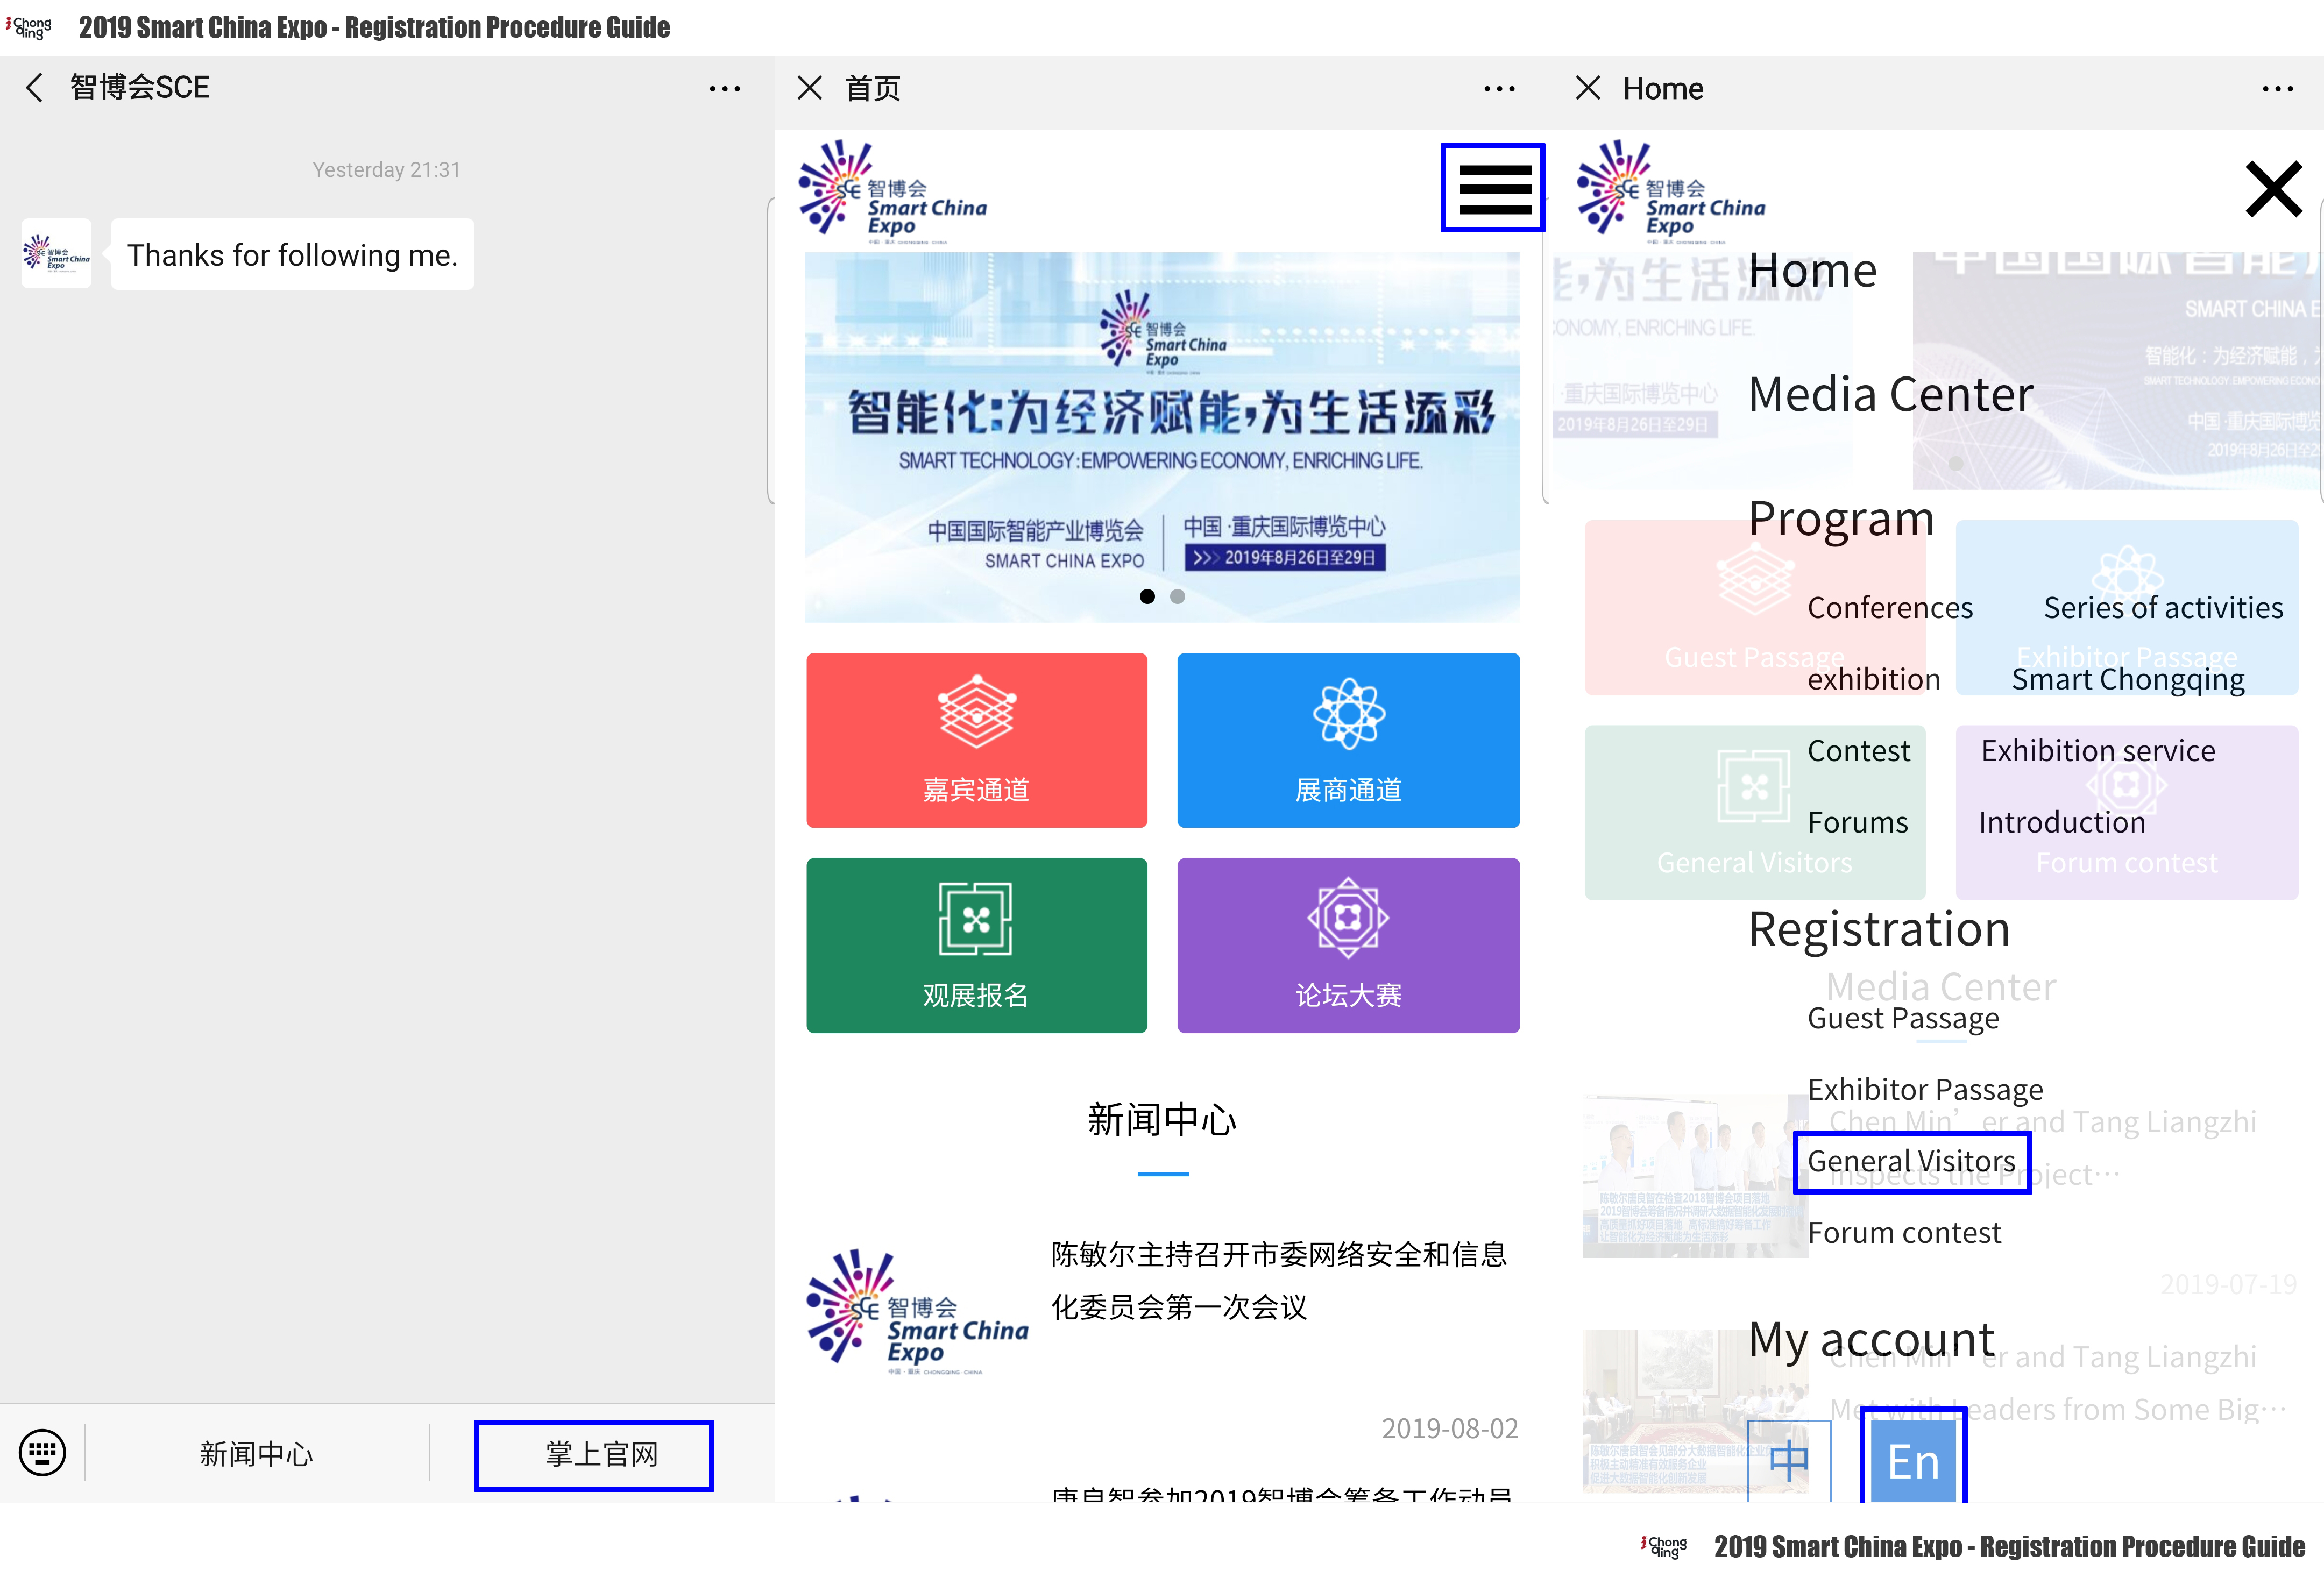2324x1592 pixels.
Task: Click the 新闻中心 section heading
Action: [x=1162, y=1120]
